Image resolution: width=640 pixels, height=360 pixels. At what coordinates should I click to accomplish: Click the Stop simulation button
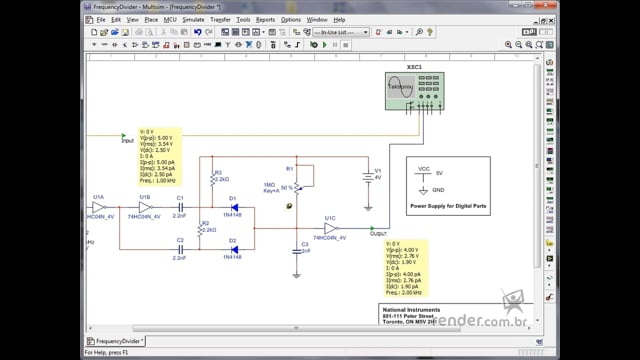coord(346,45)
